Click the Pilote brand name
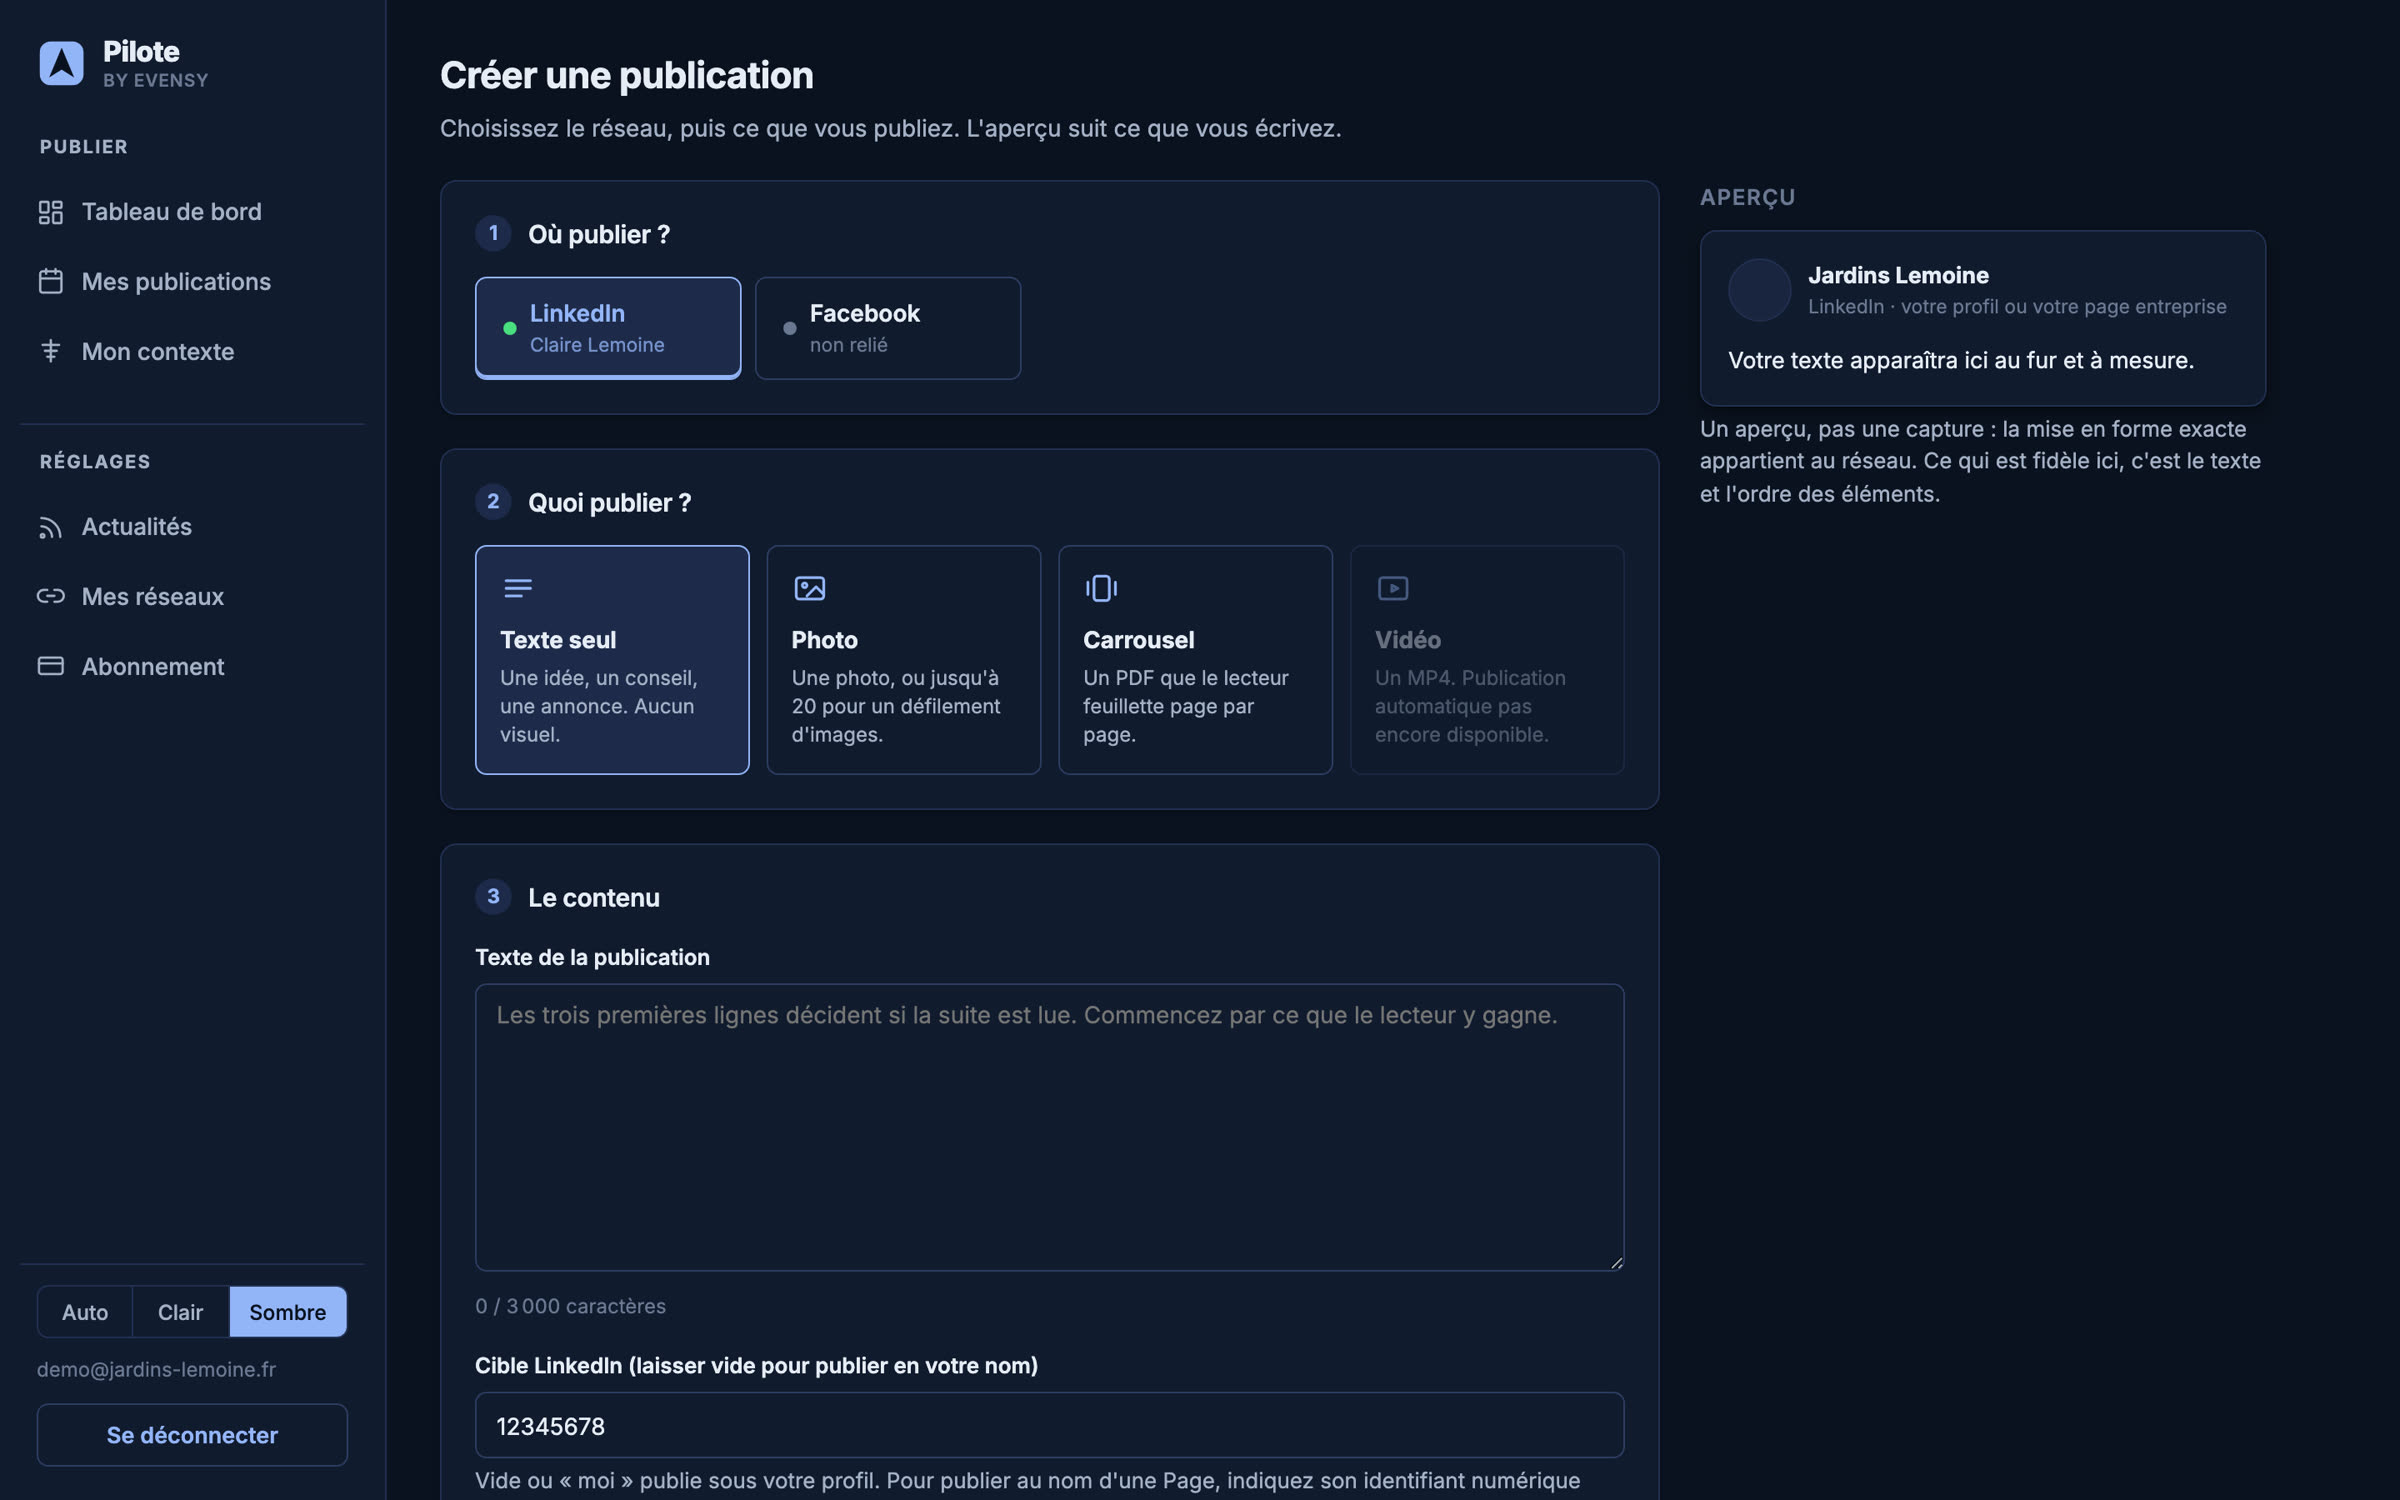 tap(141, 51)
